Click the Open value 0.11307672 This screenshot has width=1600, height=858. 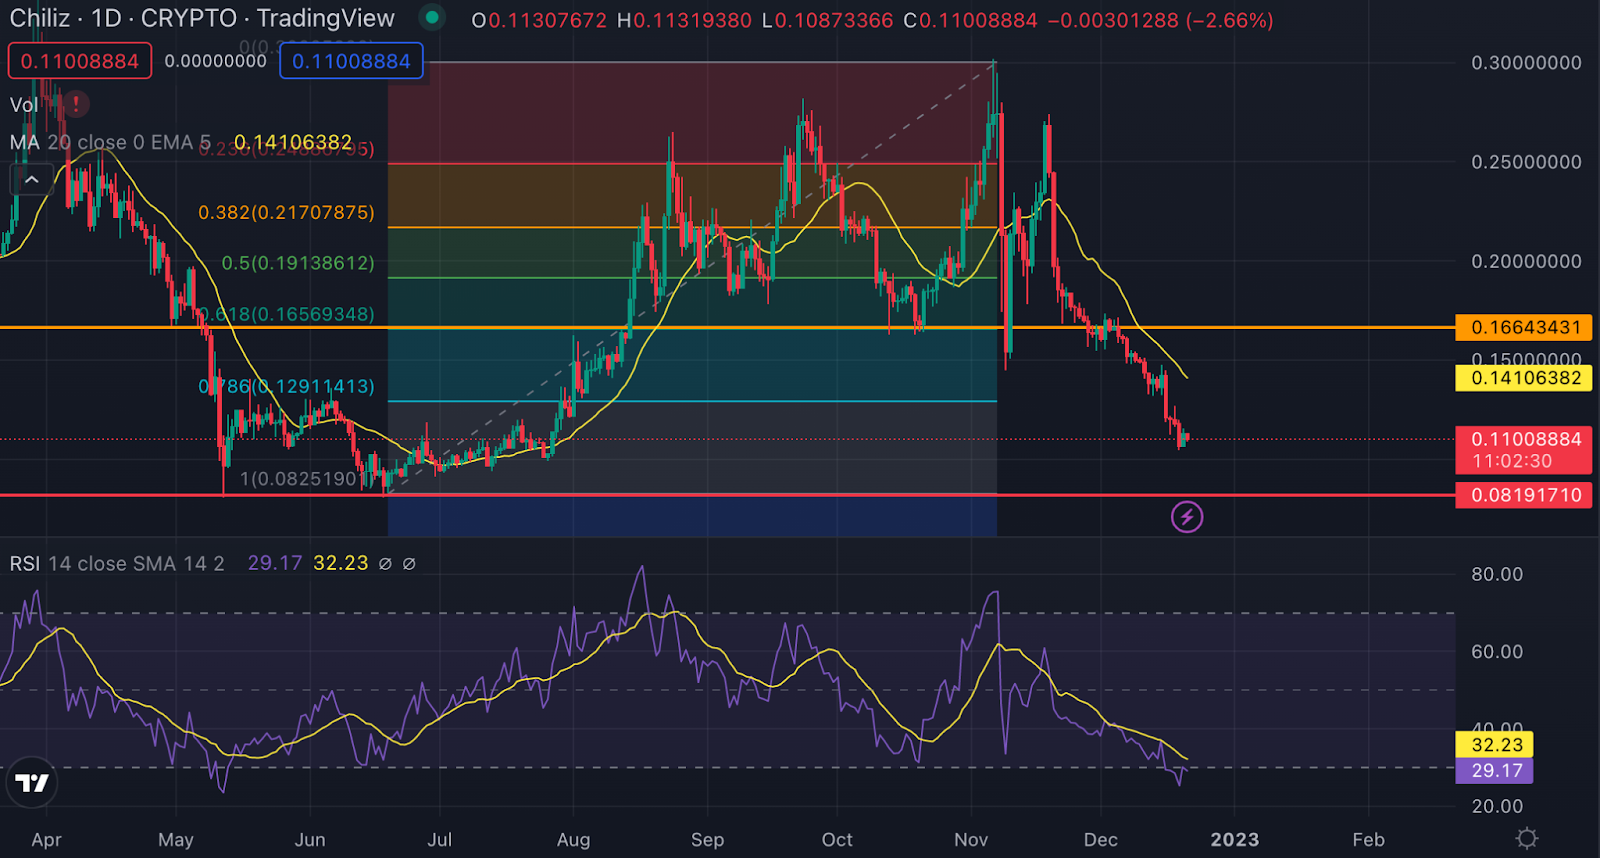[547, 20]
